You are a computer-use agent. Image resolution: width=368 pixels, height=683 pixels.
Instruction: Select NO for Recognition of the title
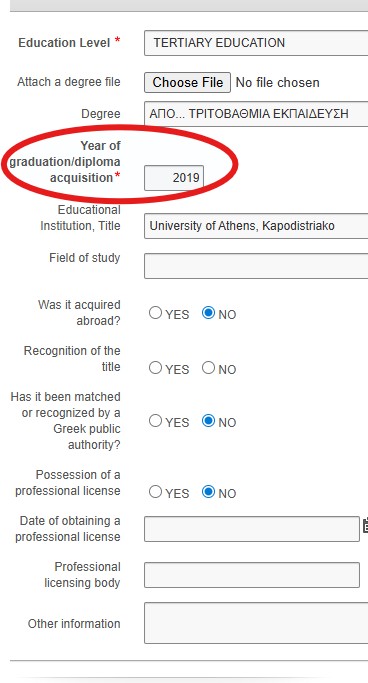[x=209, y=368]
